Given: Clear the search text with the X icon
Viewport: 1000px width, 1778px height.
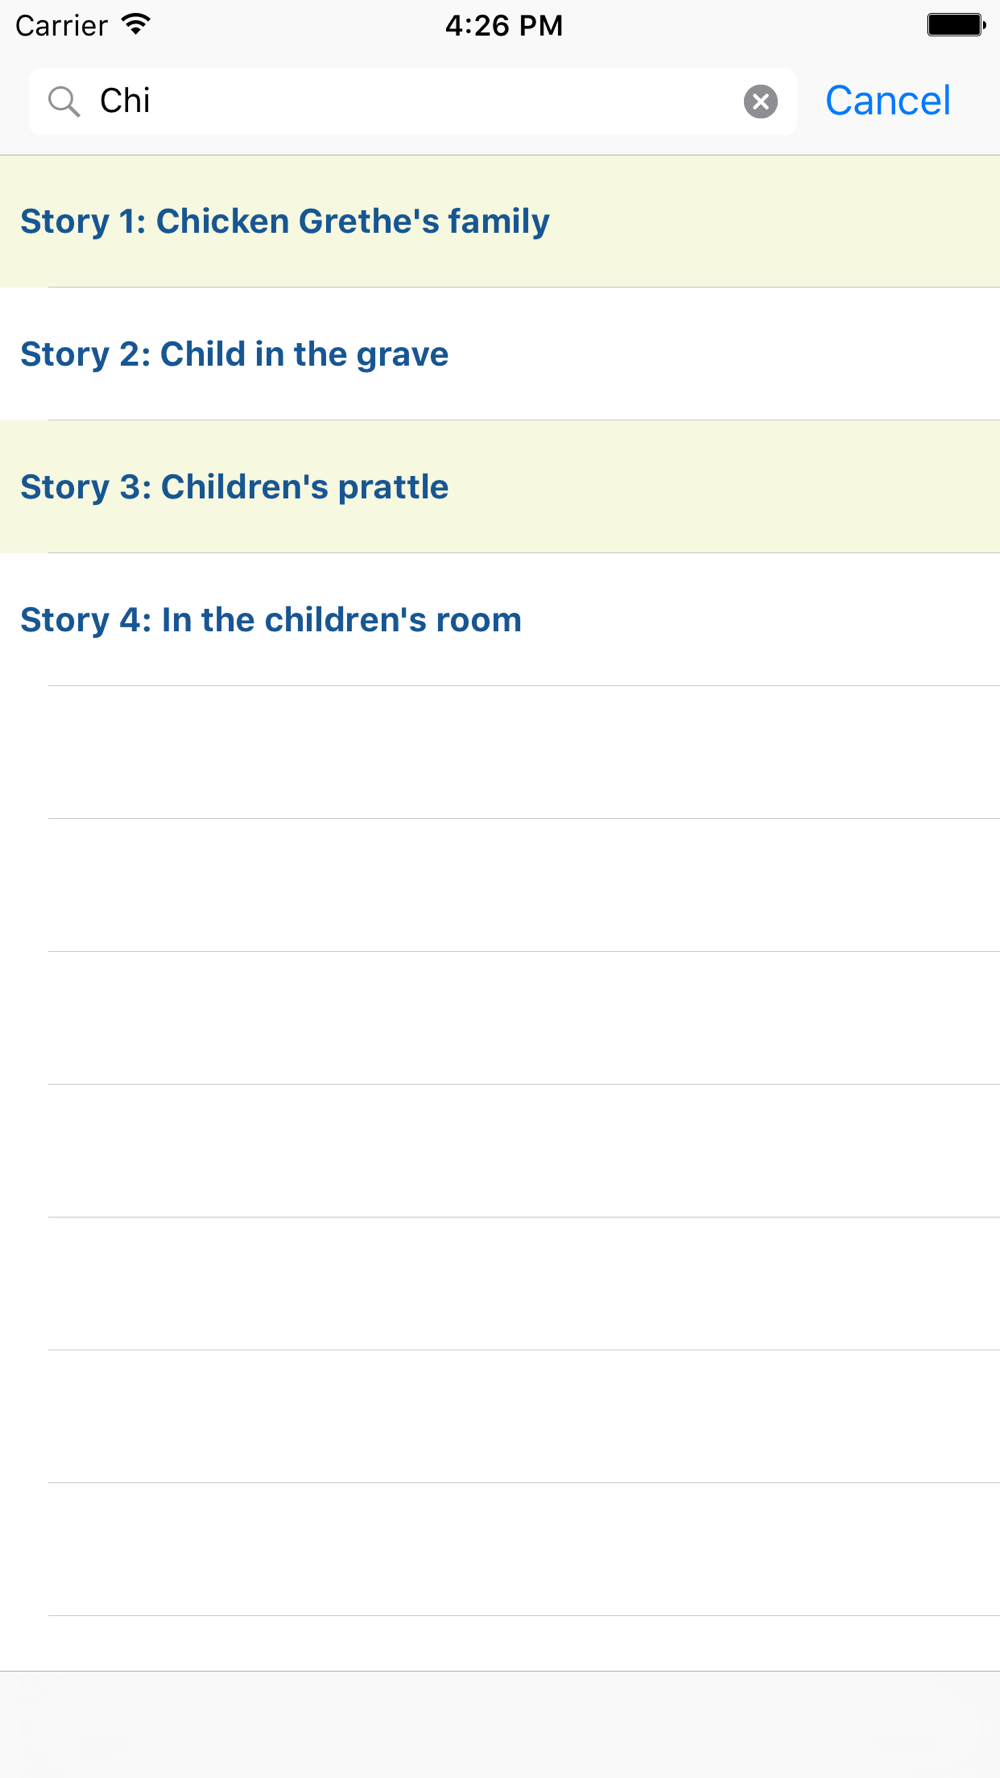Looking at the screenshot, I should coord(760,101).
